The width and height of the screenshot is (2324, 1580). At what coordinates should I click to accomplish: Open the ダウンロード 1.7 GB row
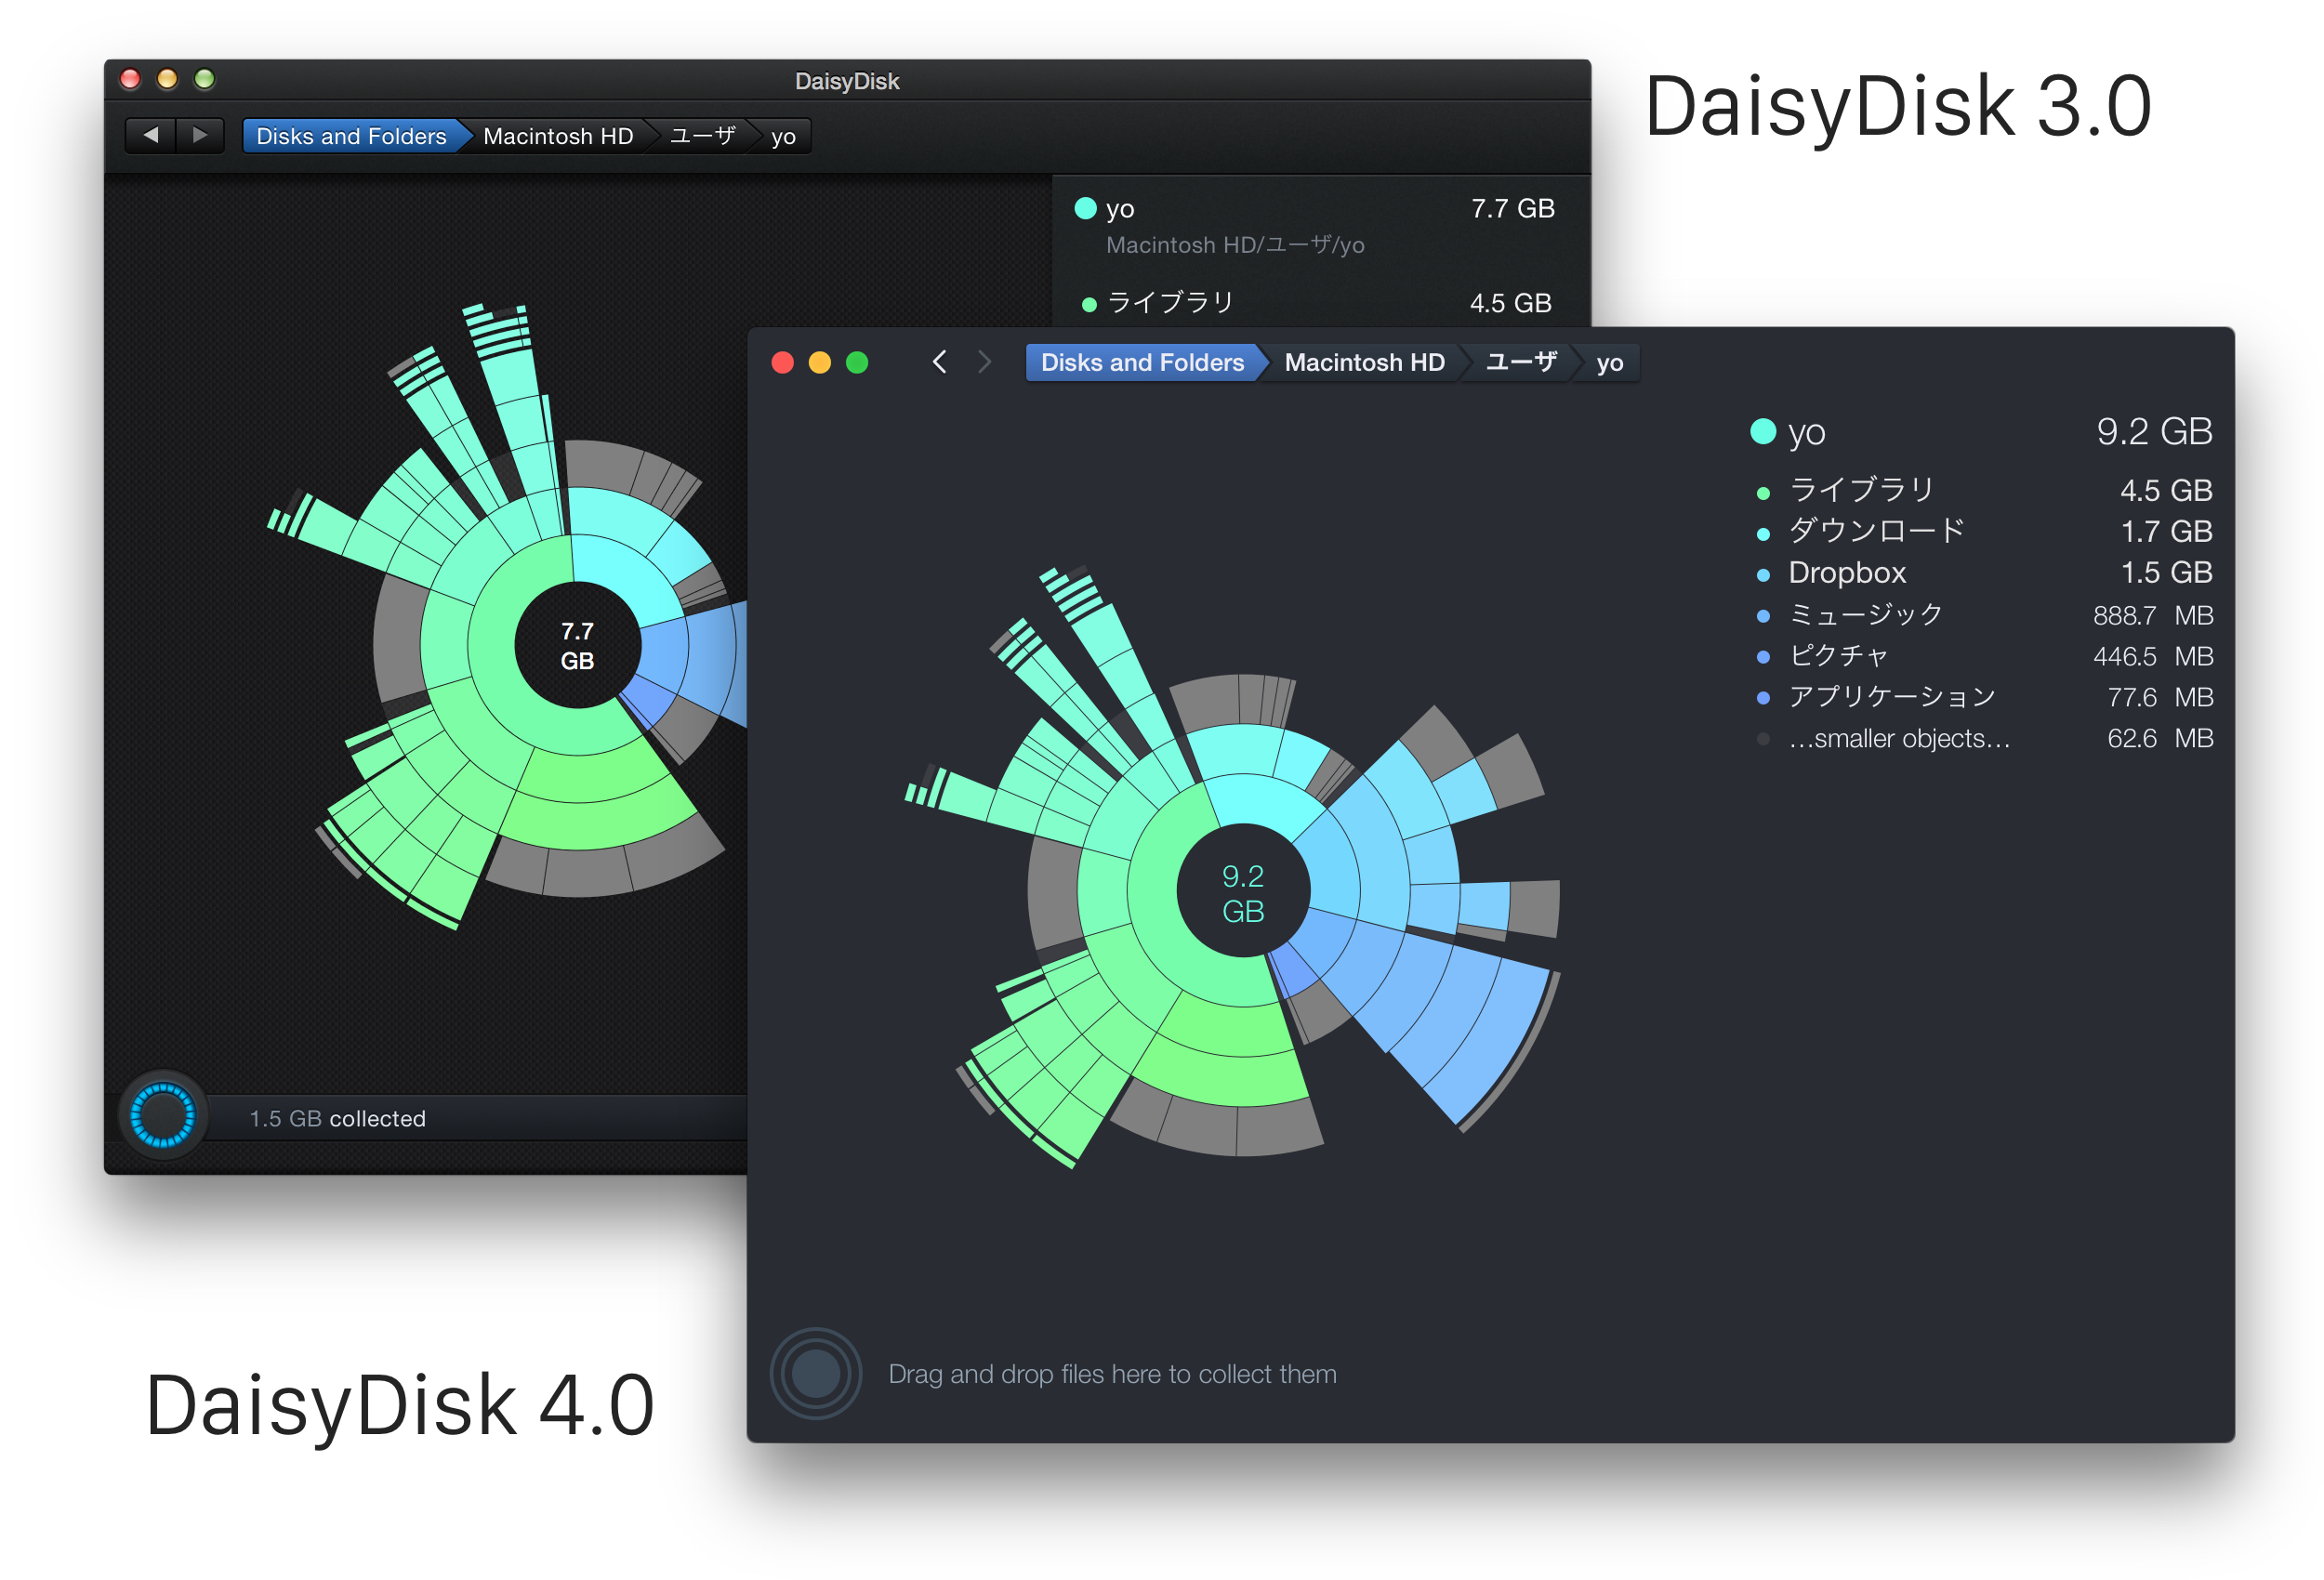[1981, 531]
